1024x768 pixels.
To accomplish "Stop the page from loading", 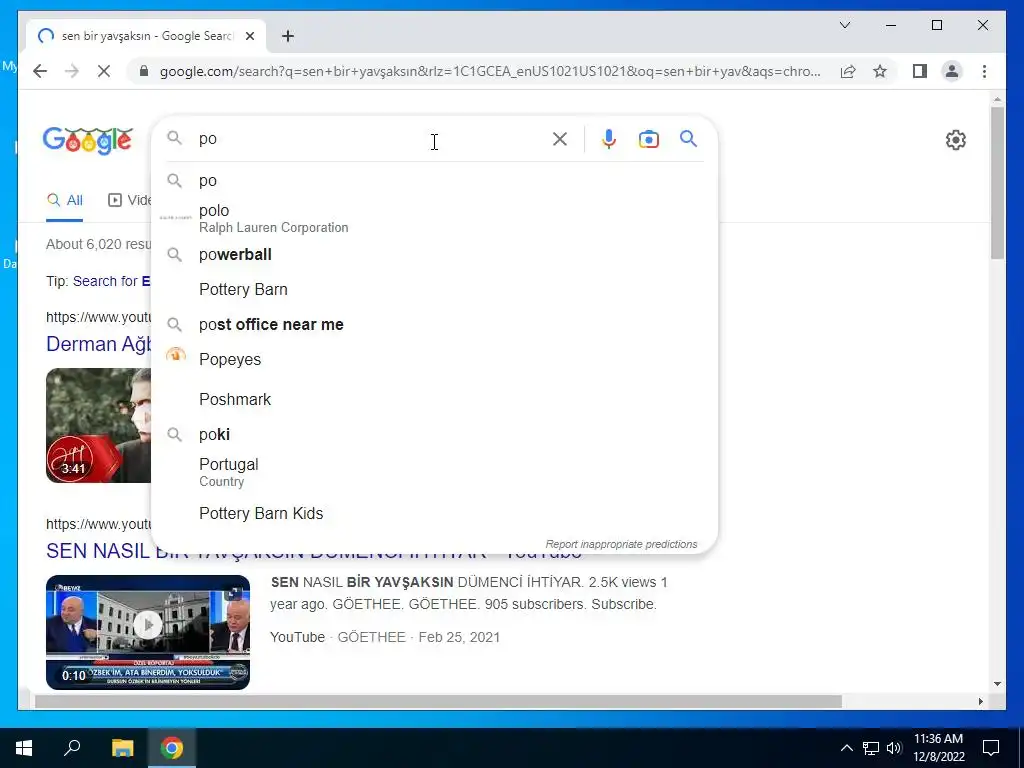I will [104, 71].
